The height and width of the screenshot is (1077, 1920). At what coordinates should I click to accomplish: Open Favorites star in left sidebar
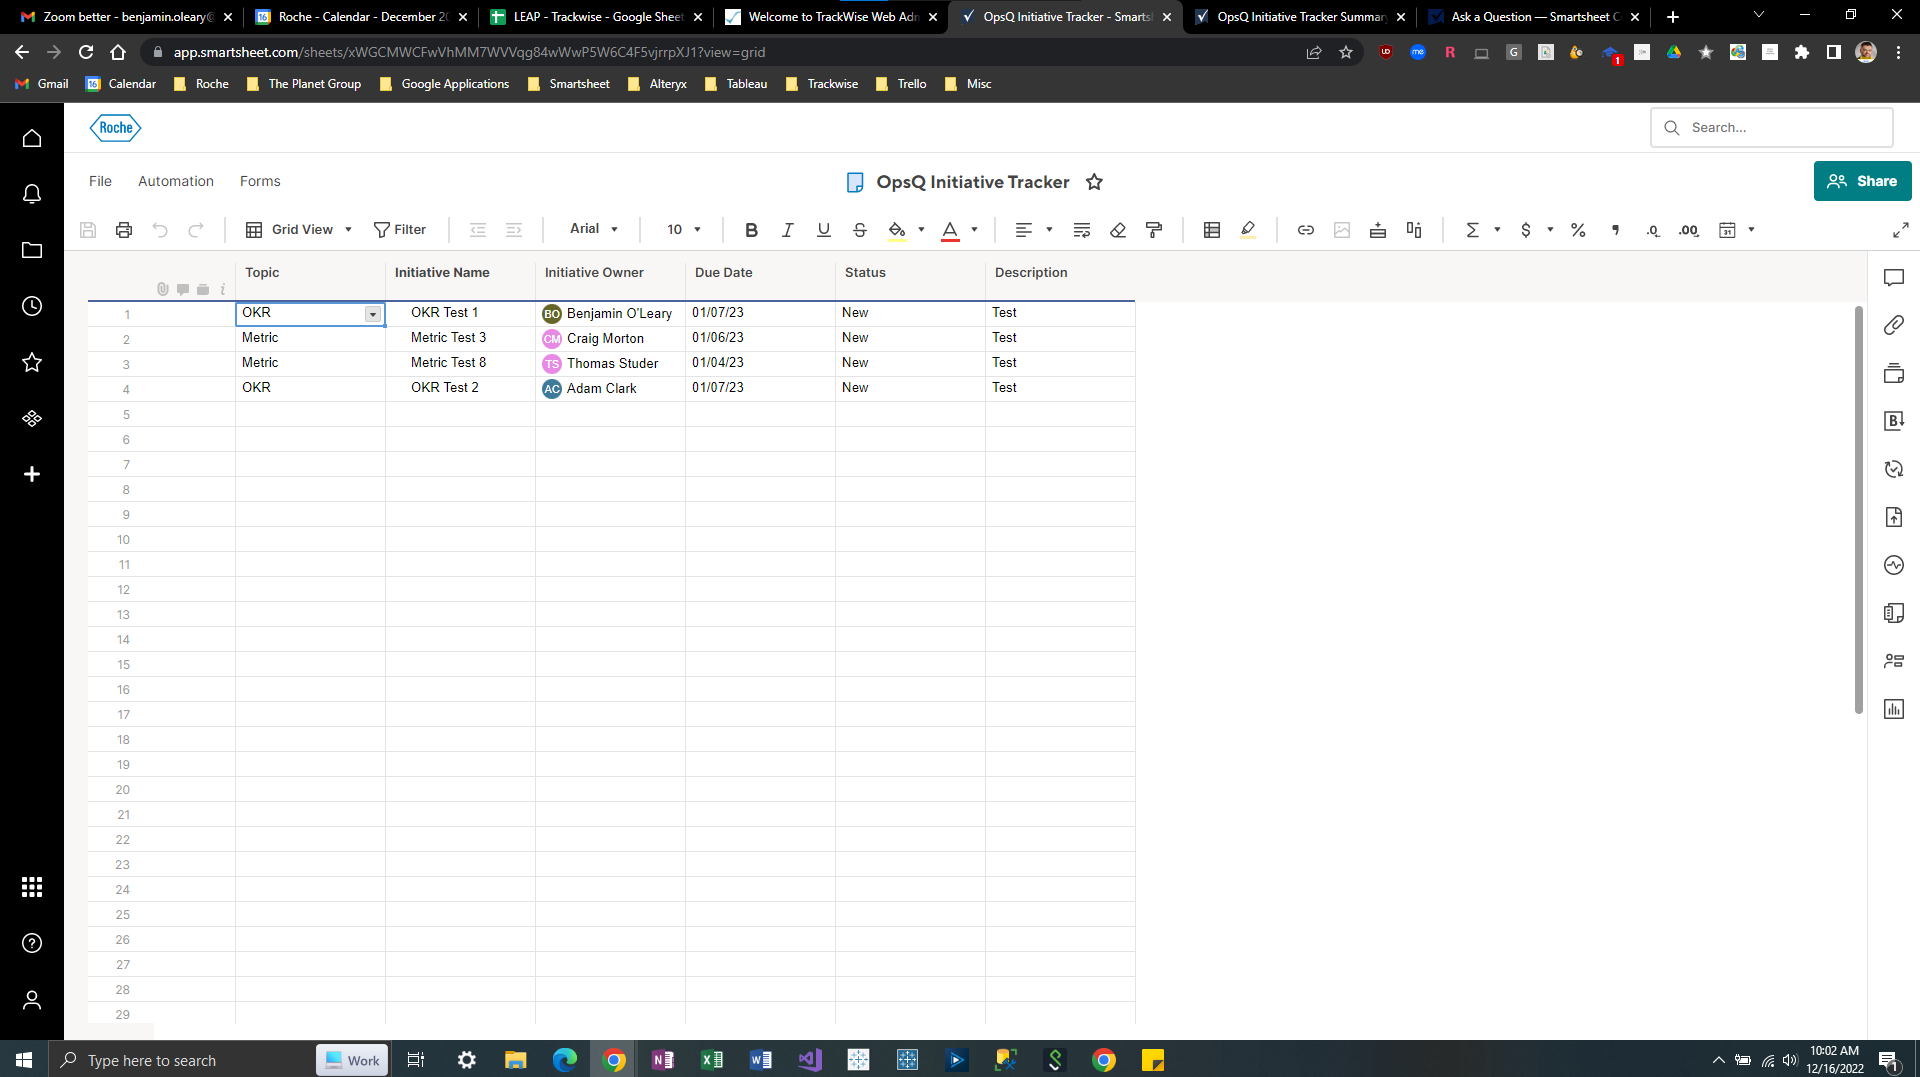coord(32,362)
